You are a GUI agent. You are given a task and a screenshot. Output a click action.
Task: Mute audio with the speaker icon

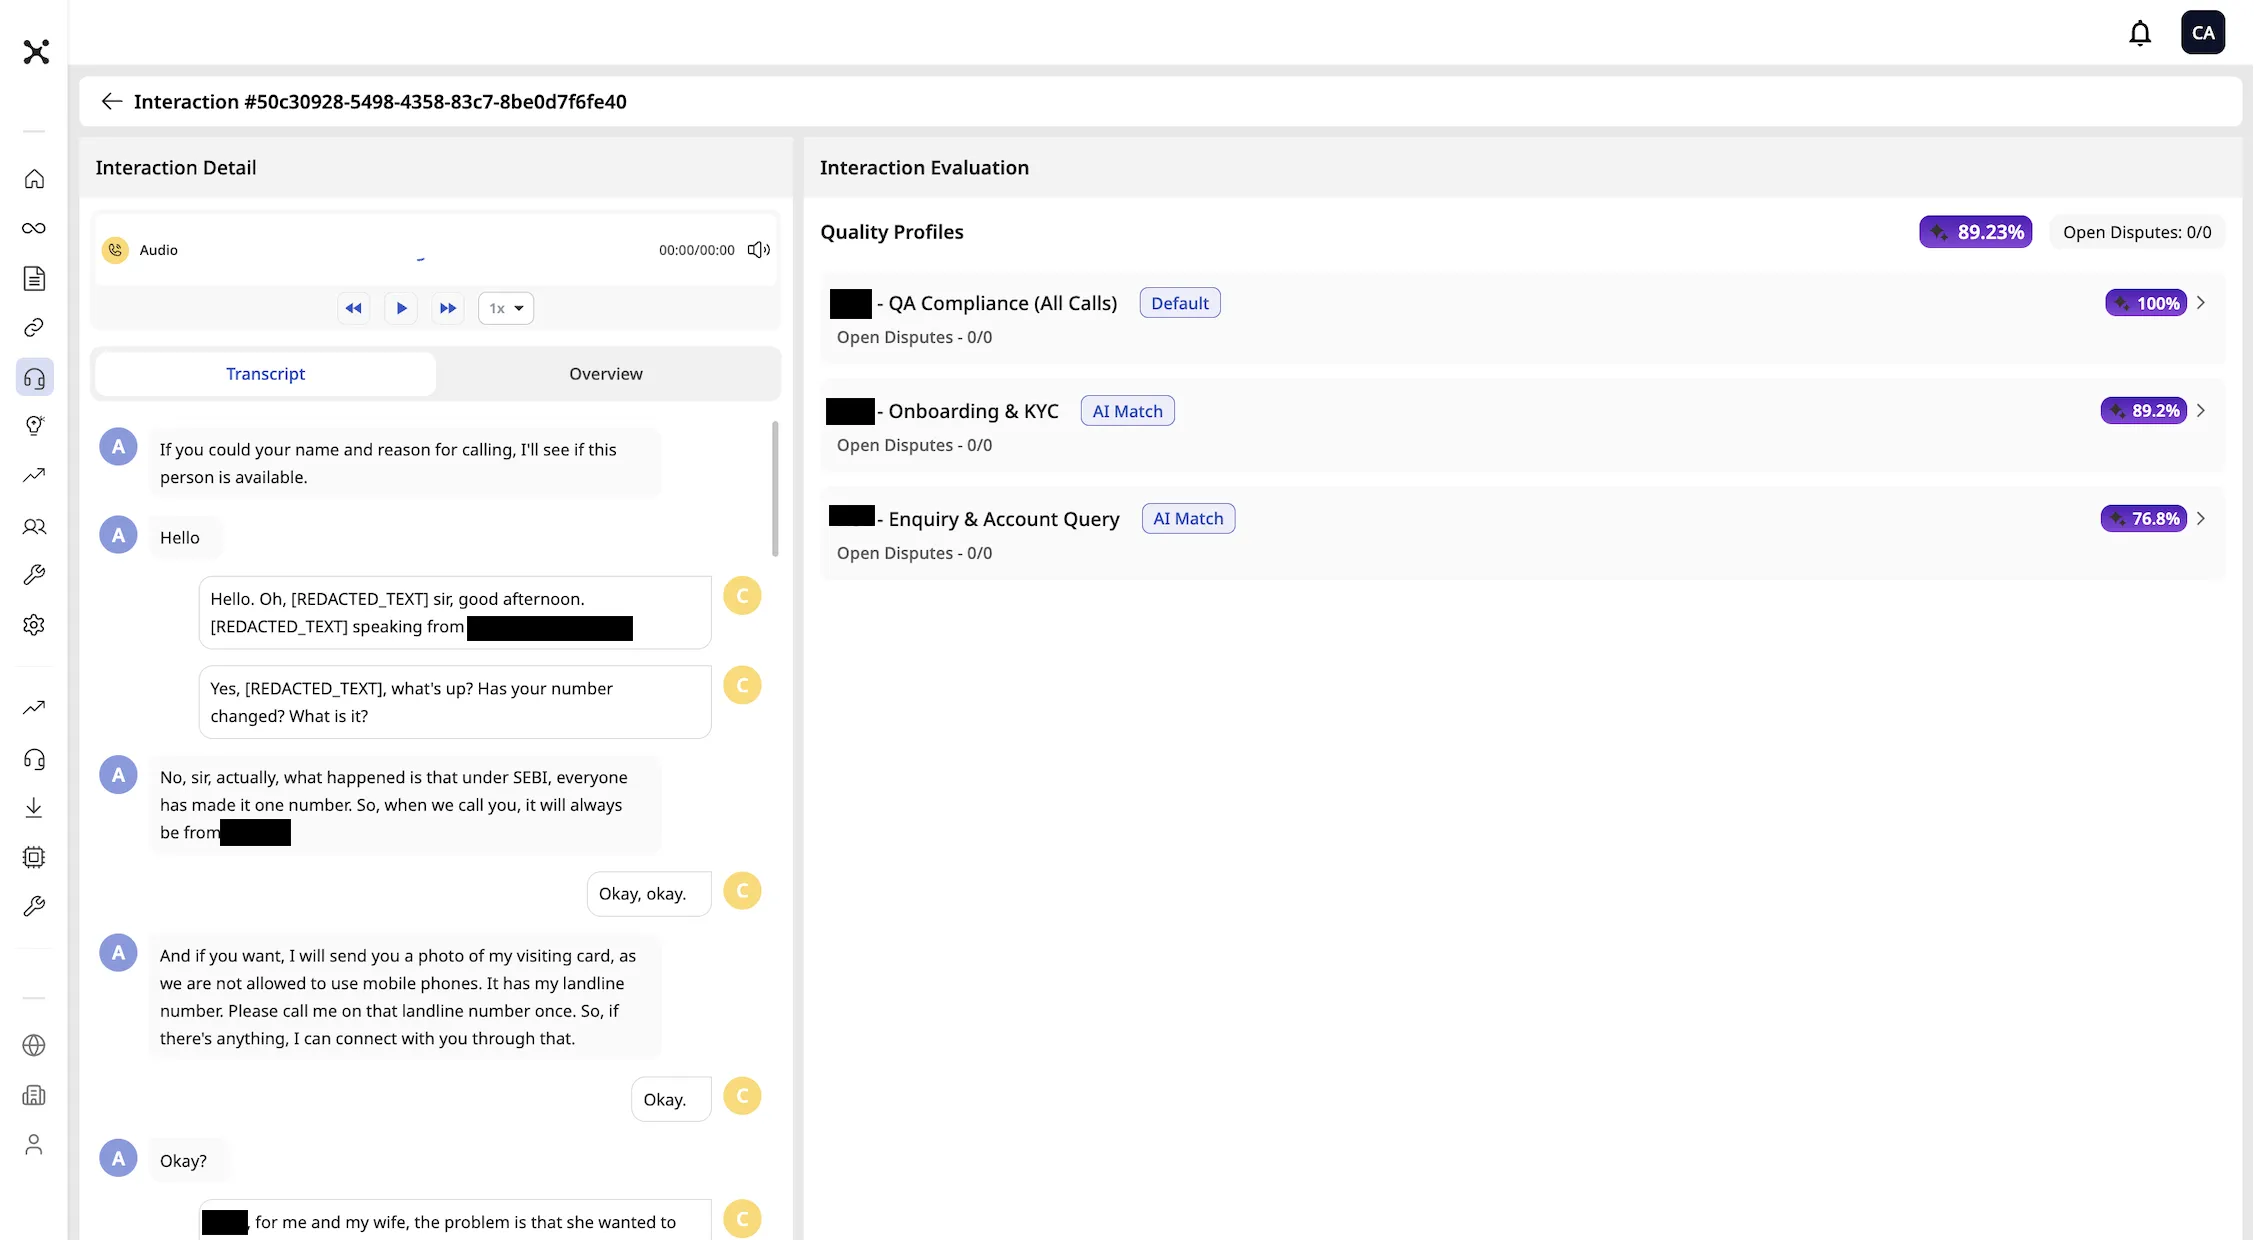click(x=759, y=250)
